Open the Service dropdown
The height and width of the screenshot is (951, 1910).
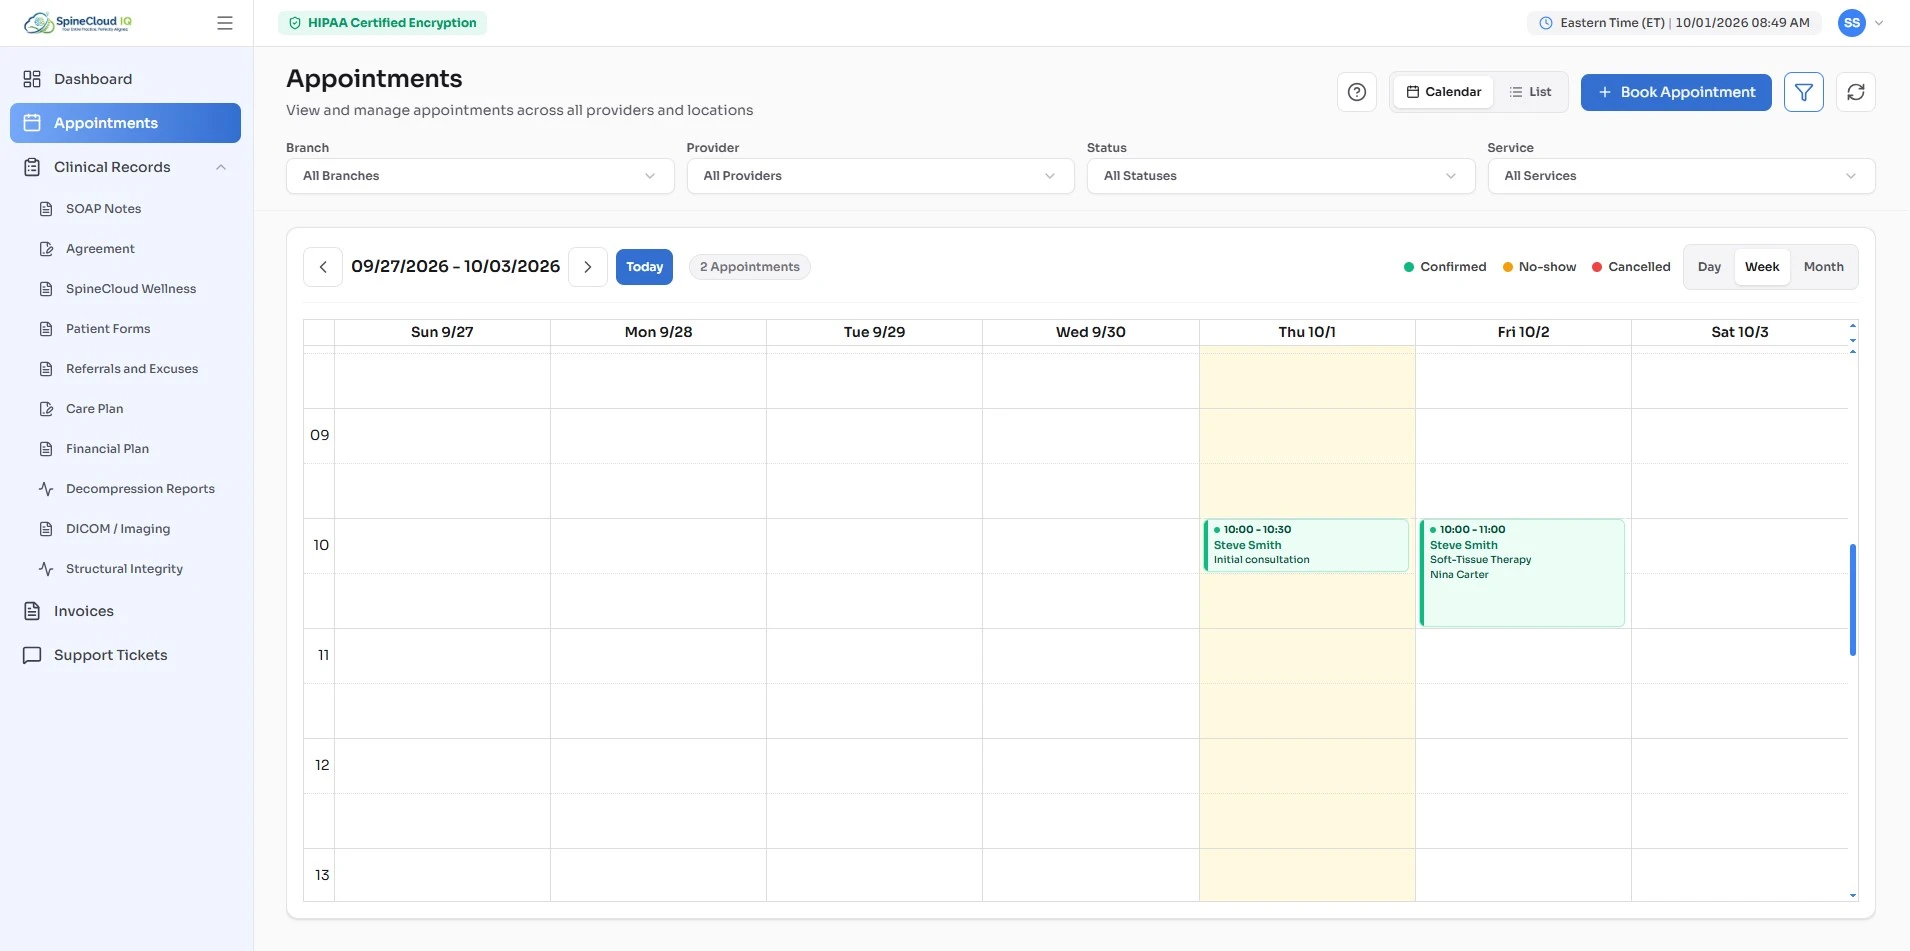[x=1681, y=176]
